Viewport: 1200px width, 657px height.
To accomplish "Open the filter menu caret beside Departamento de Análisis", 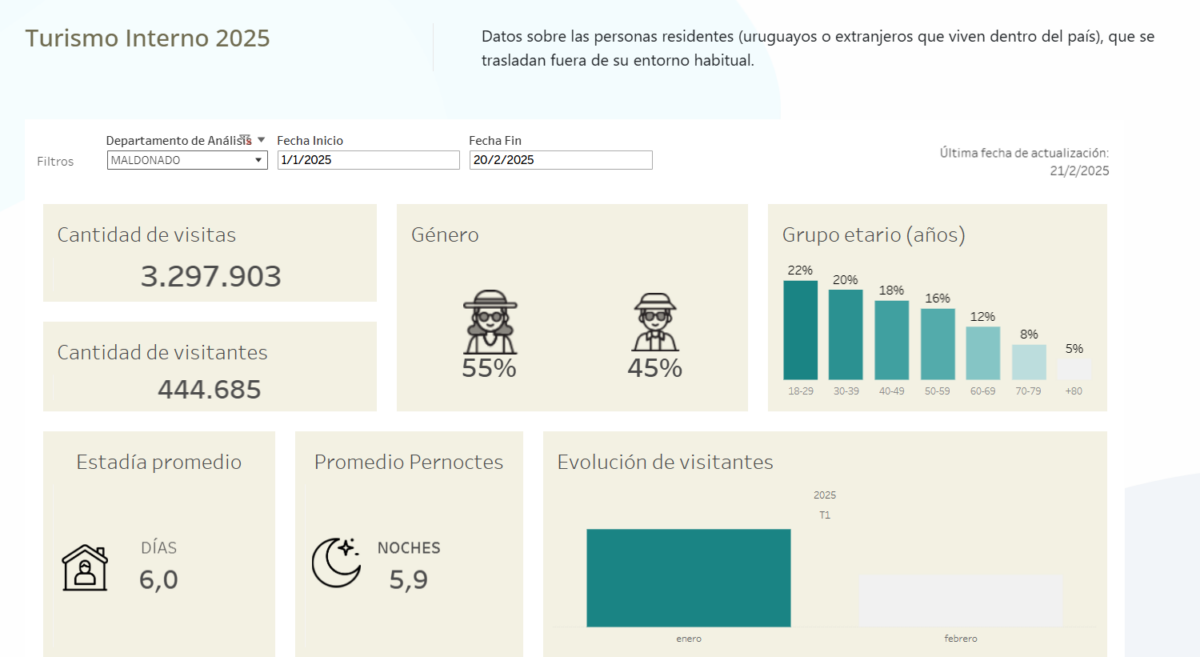I will coord(261,141).
